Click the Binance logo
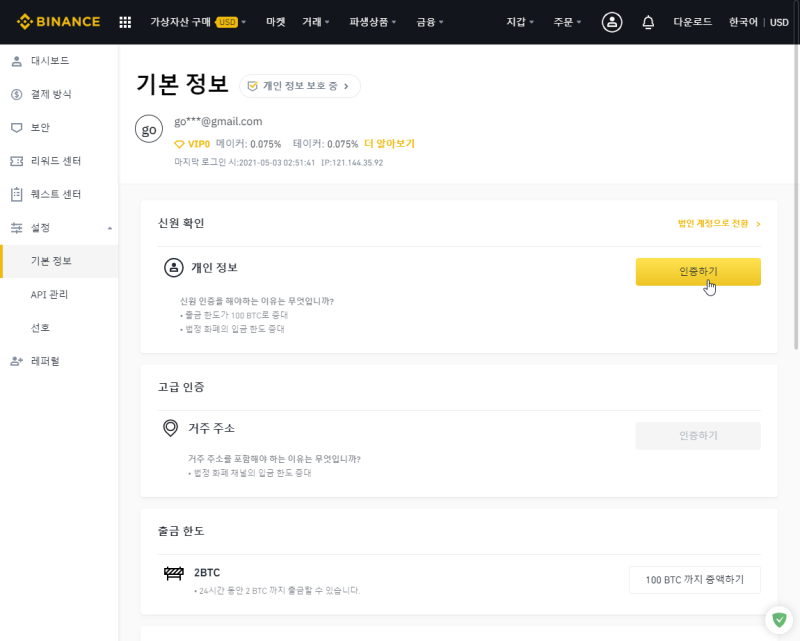The image size is (800, 641). tap(59, 22)
